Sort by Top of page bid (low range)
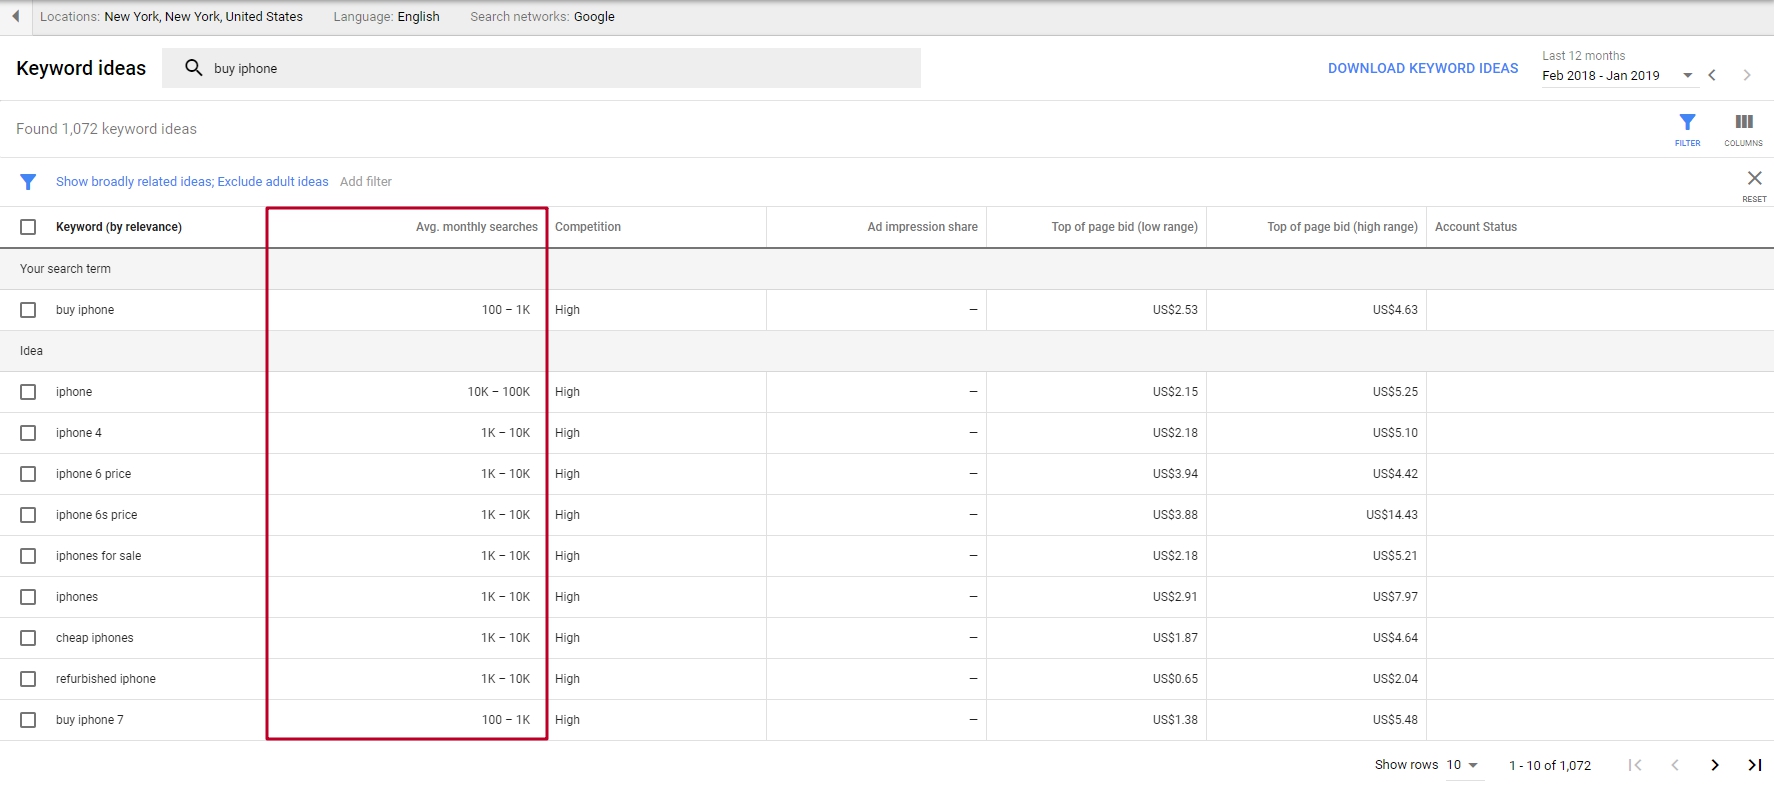The image size is (1774, 789). [1124, 227]
